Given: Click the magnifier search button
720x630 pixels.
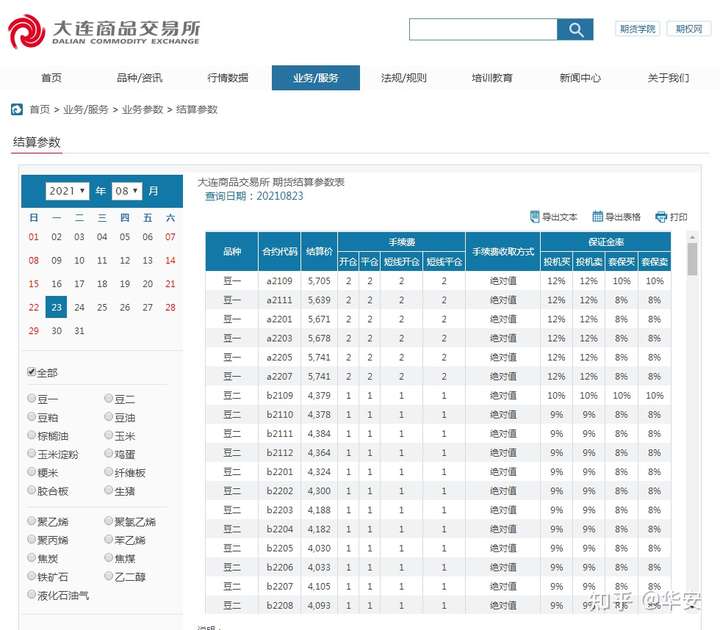Looking at the screenshot, I should coord(575,29).
